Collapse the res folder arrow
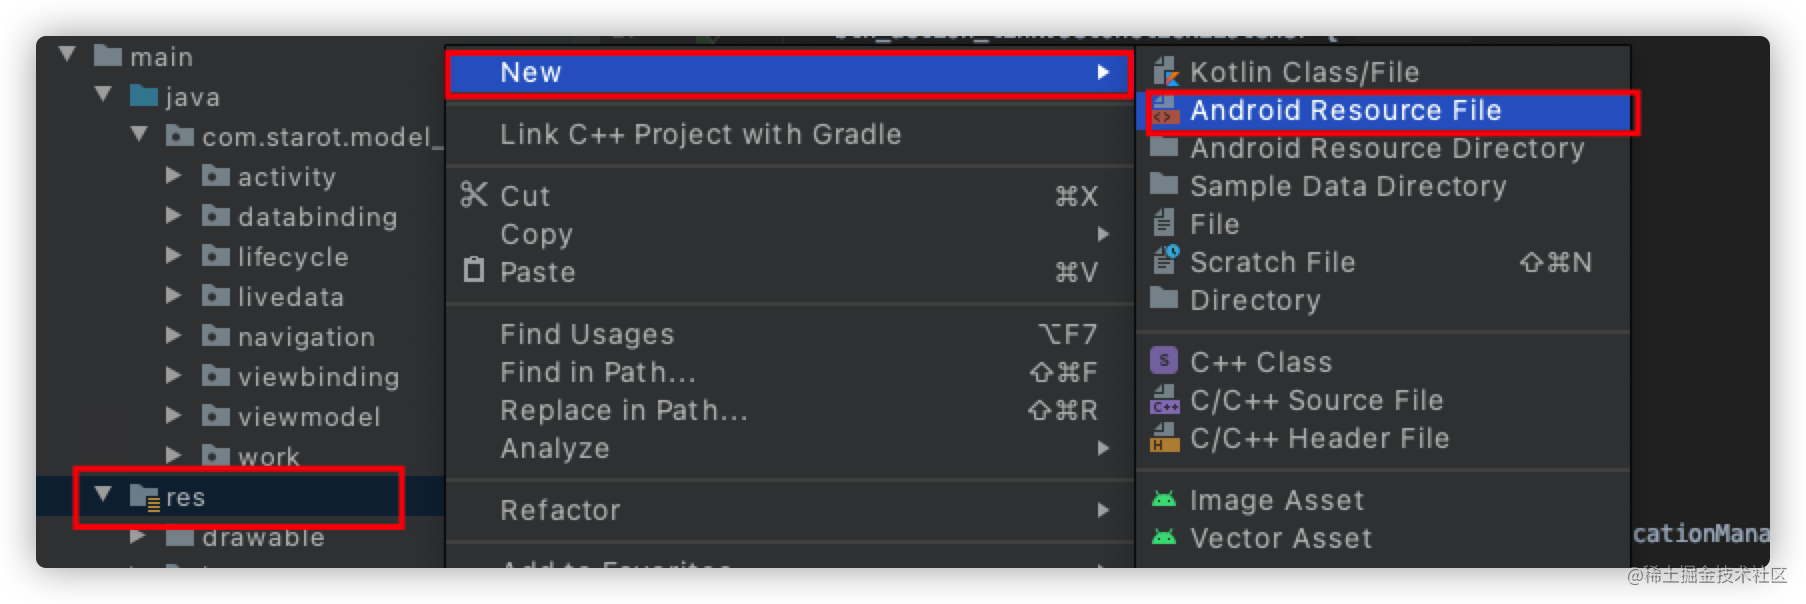This screenshot has width=1806, height=604. point(103,494)
